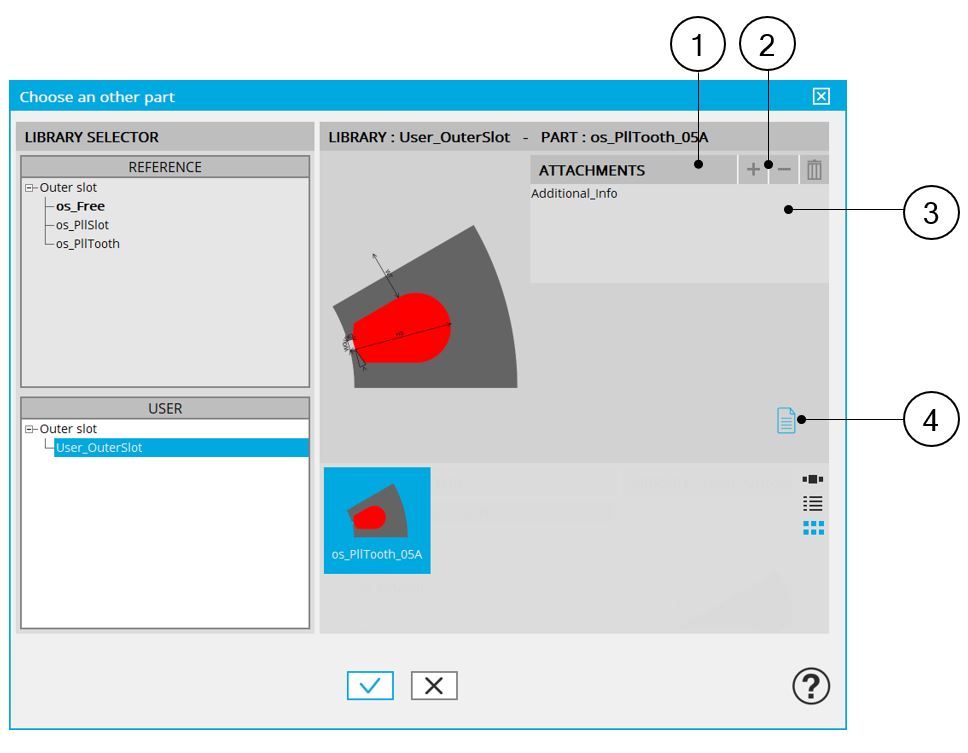Screen dimensions: 968x753
Task: Click the minus icon to remove attachment
Action: [784, 170]
